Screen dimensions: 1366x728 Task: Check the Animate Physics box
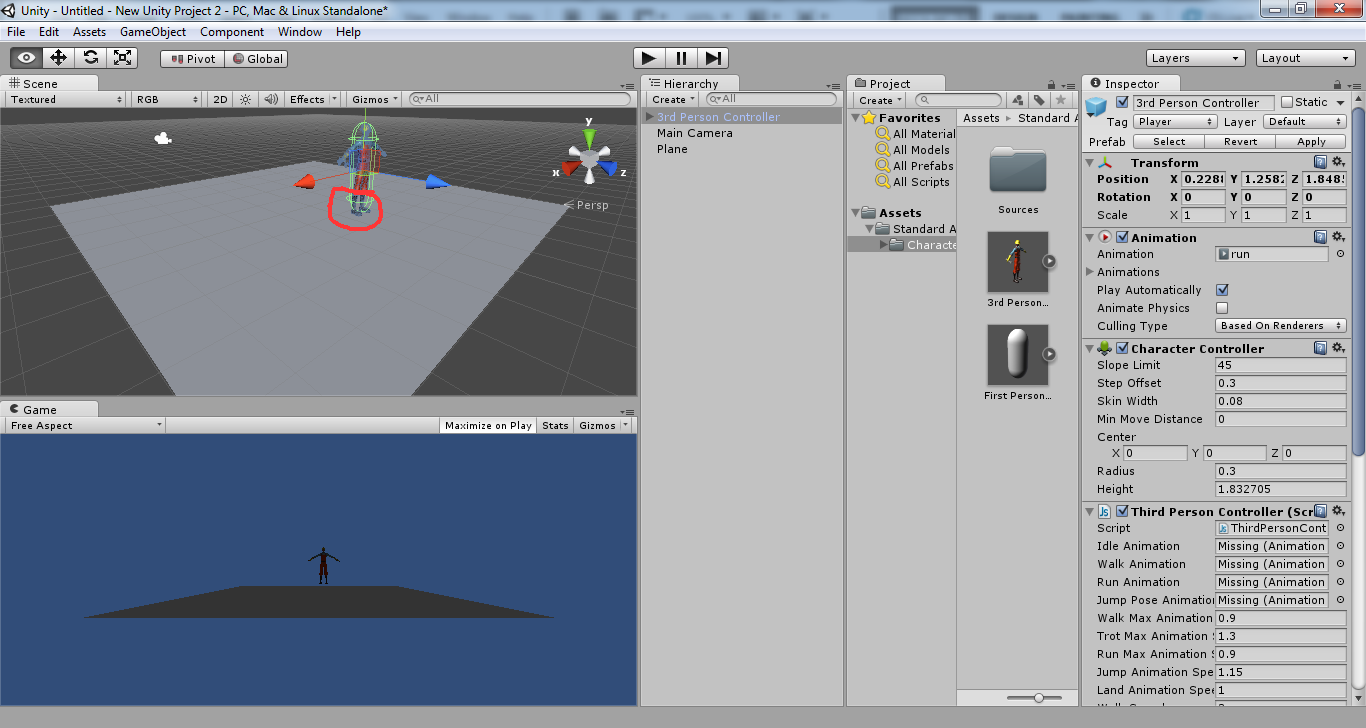pyautogui.click(x=1221, y=308)
